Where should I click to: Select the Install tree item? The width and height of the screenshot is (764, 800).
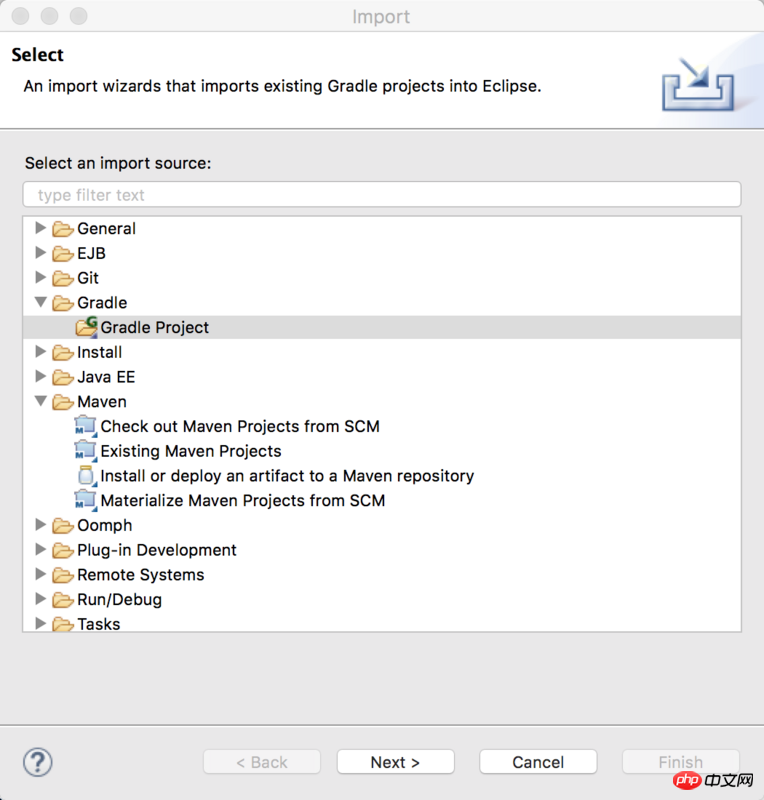click(x=100, y=352)
